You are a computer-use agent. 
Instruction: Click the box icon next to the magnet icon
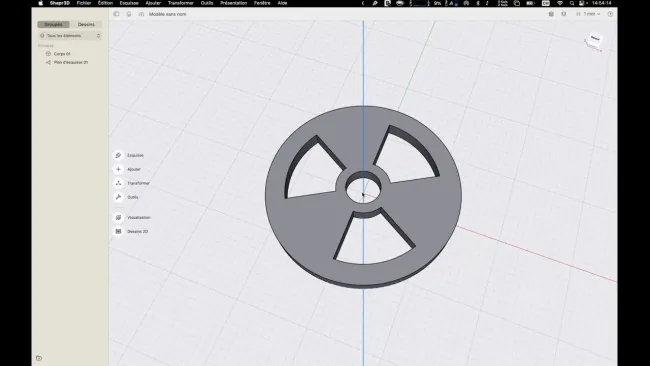[551, 14]
